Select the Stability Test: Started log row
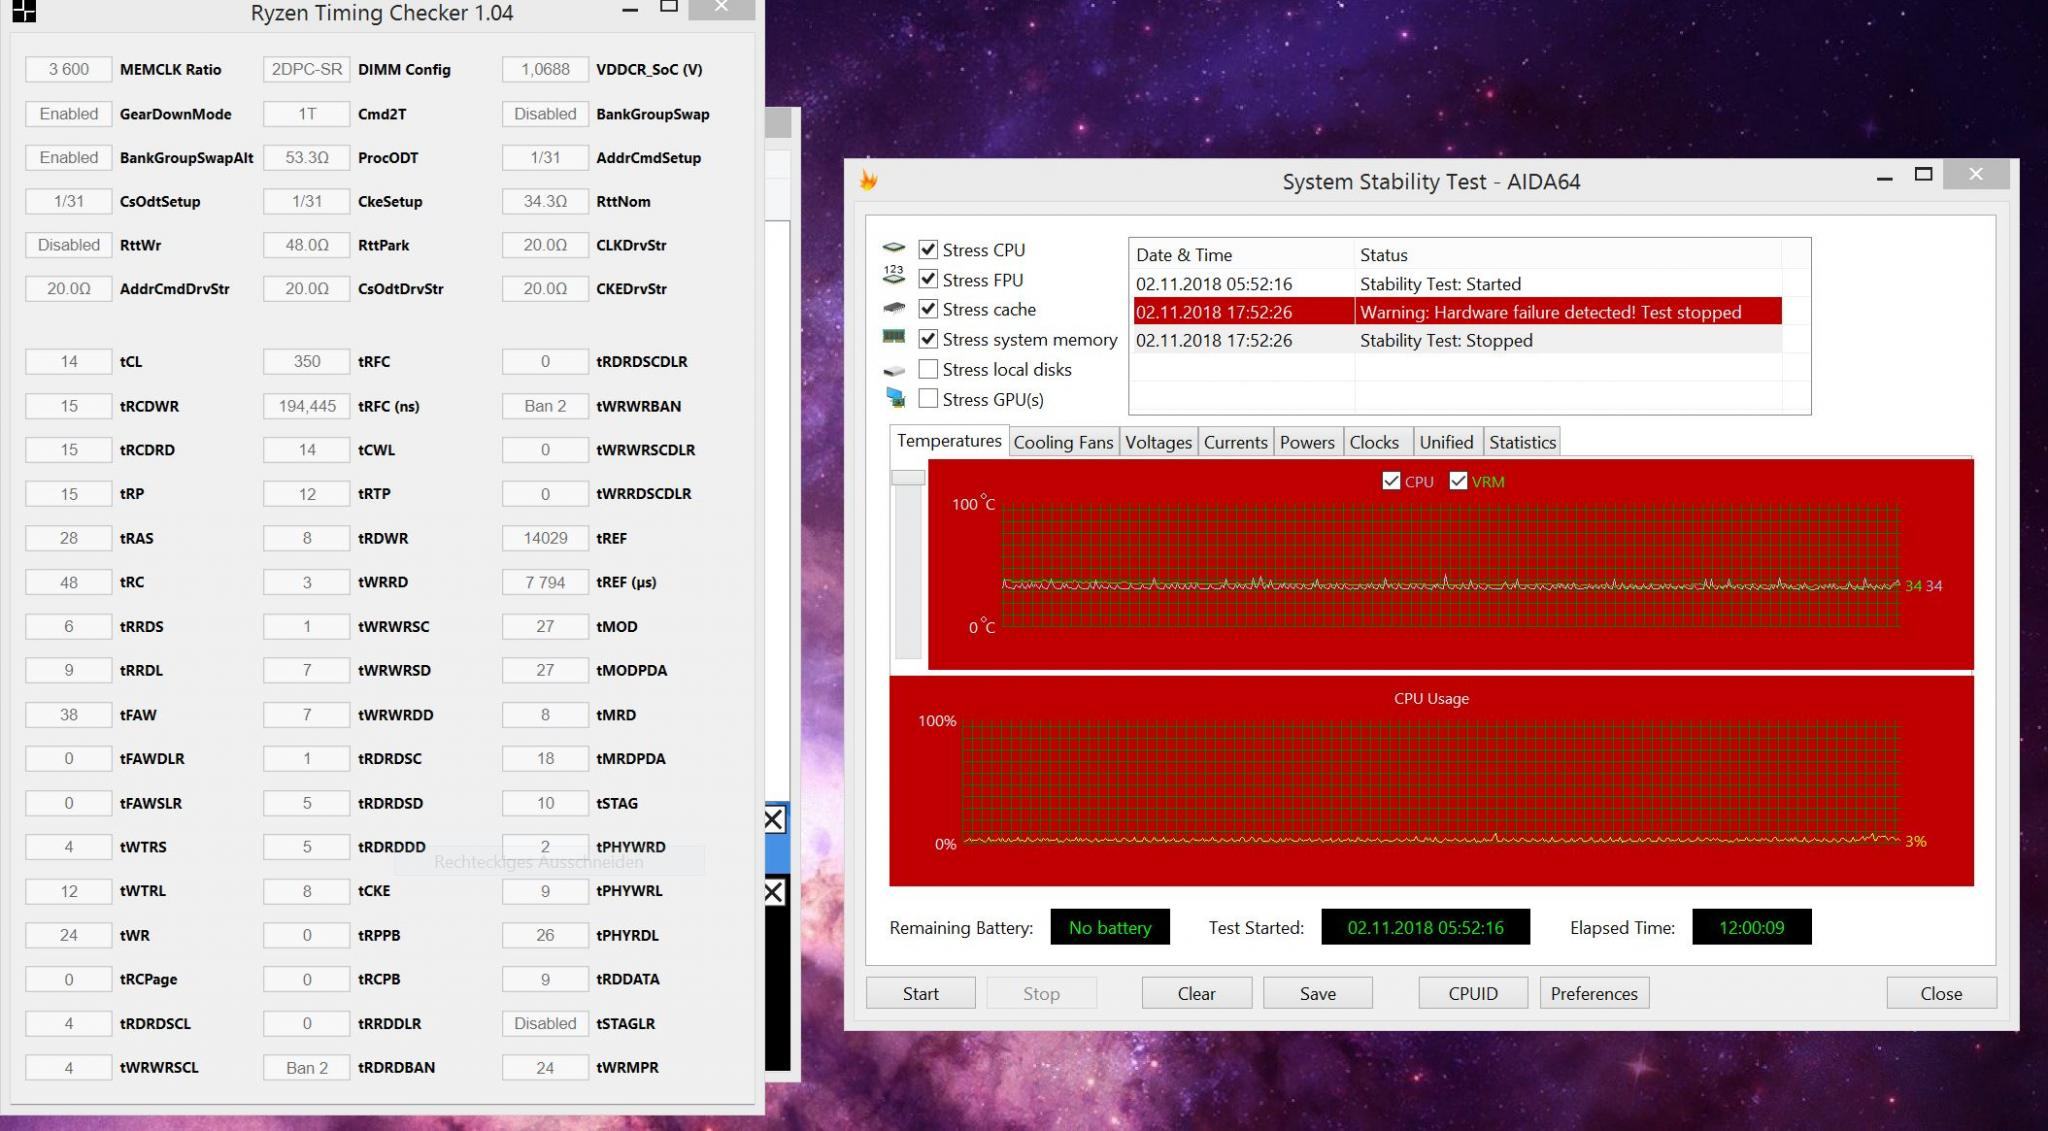Screen dimensions: 2048x1131 (x=1457, y=284)
